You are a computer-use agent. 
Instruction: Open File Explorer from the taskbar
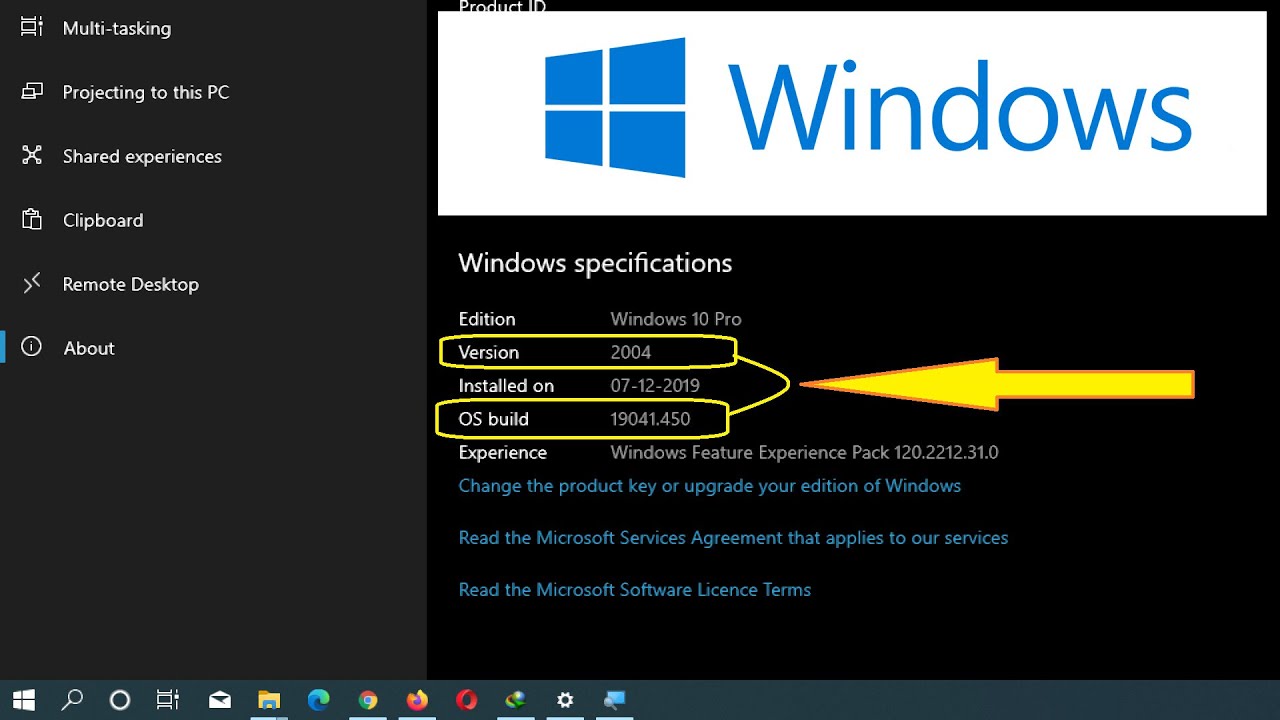(x=269, y=700)
